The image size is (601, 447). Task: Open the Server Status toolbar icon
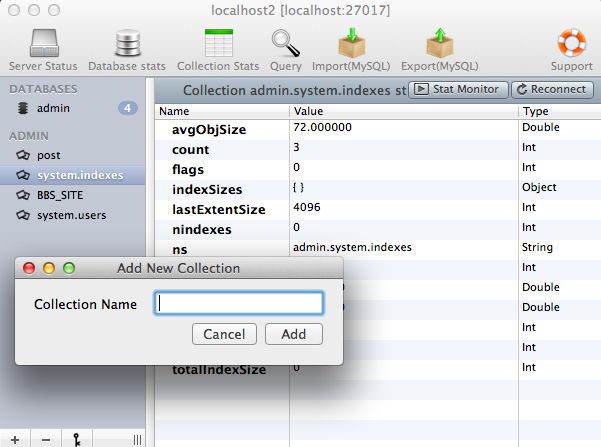tap(44, 43)
